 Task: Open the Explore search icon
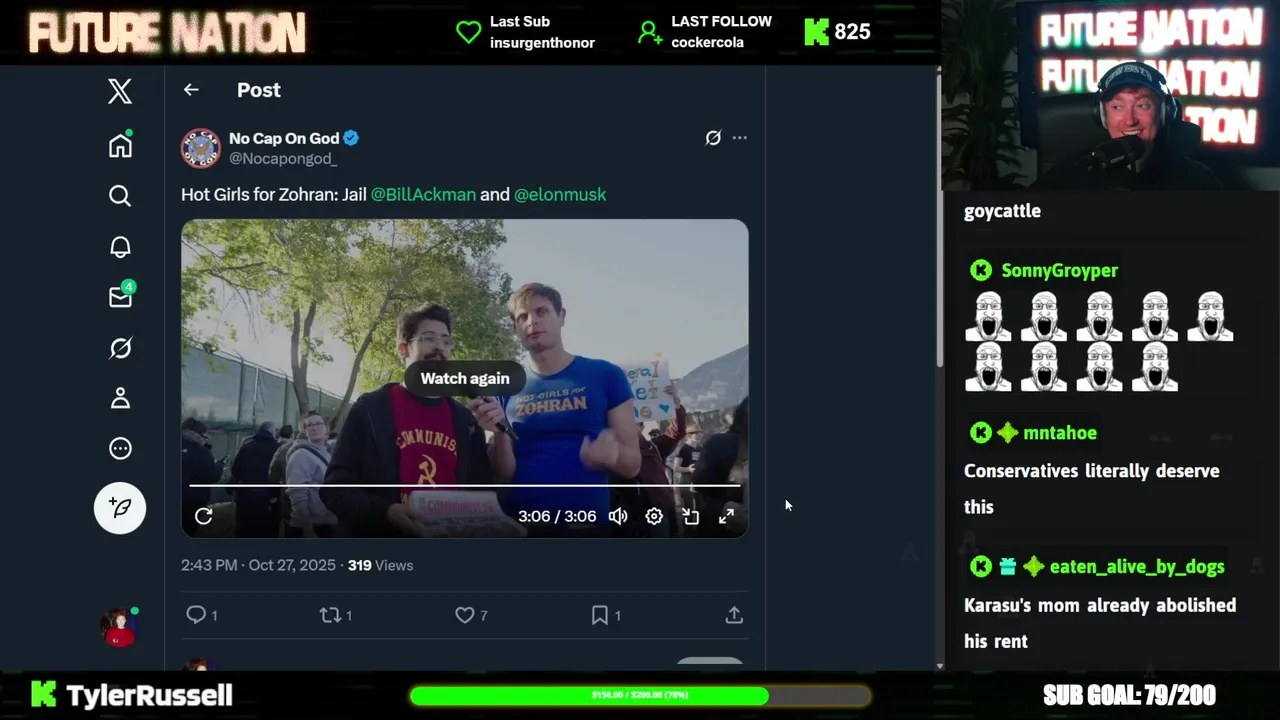pyautogui.click(x=120, y=196)
